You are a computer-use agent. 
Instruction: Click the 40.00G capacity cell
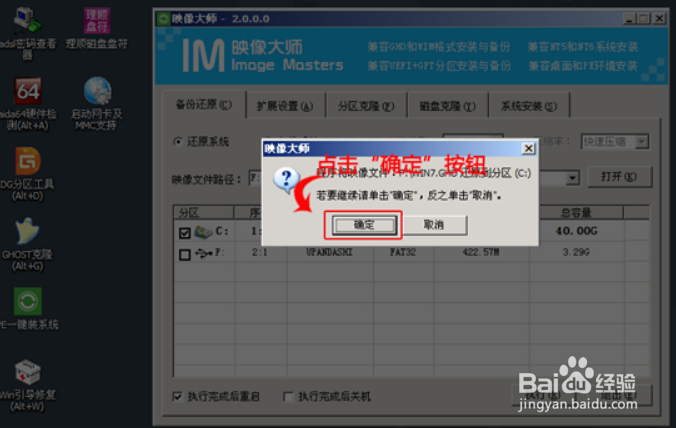[x=576, y=231]
